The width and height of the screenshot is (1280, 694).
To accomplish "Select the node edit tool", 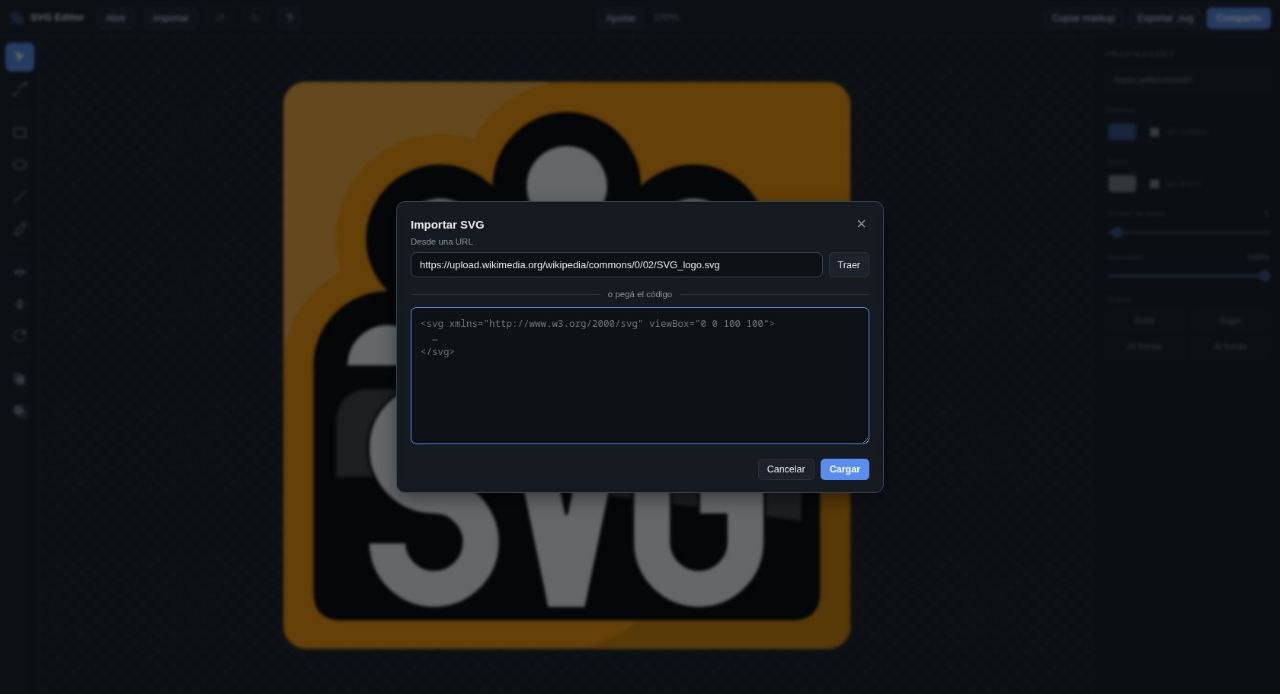I will coord(20,89).
